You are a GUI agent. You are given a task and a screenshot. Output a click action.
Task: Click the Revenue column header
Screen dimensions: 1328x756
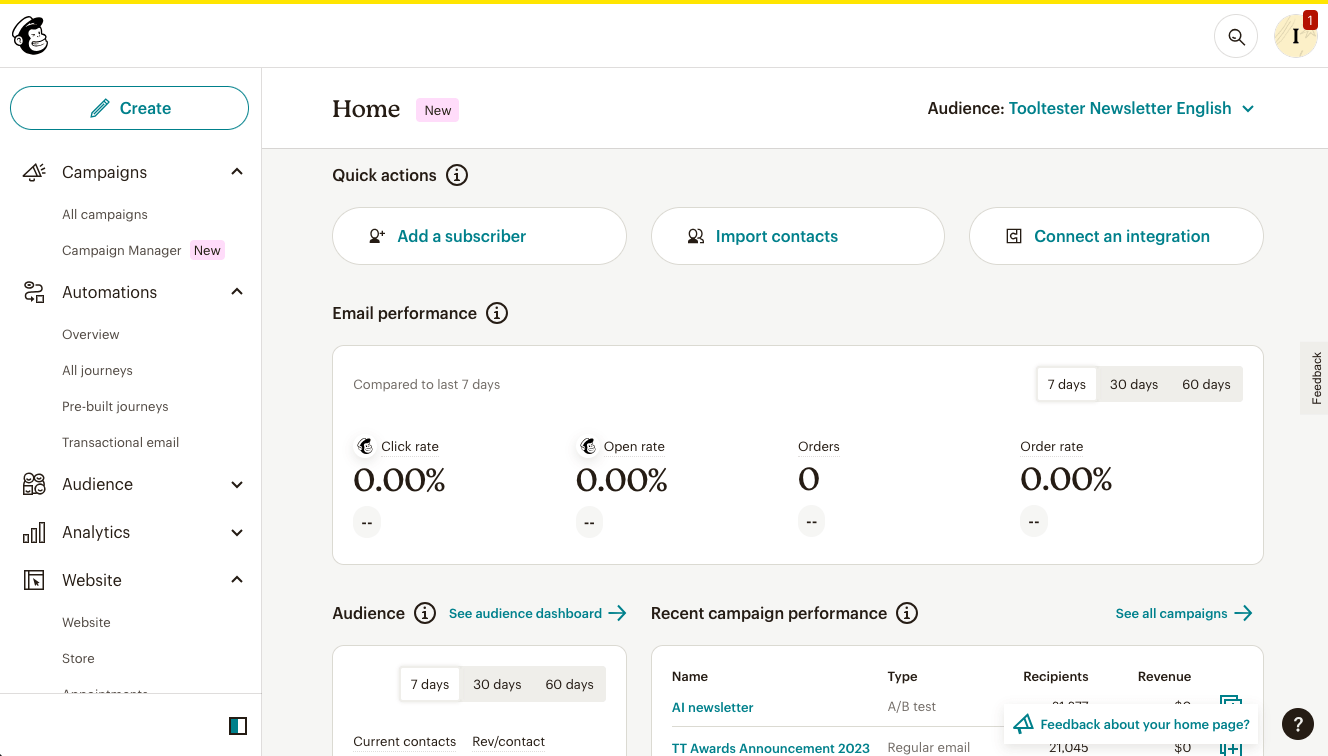coord(1164,676)
